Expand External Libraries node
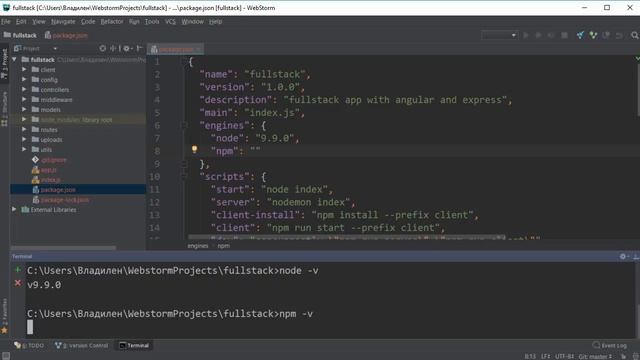 pyautogui.click(x=14, y=209)
